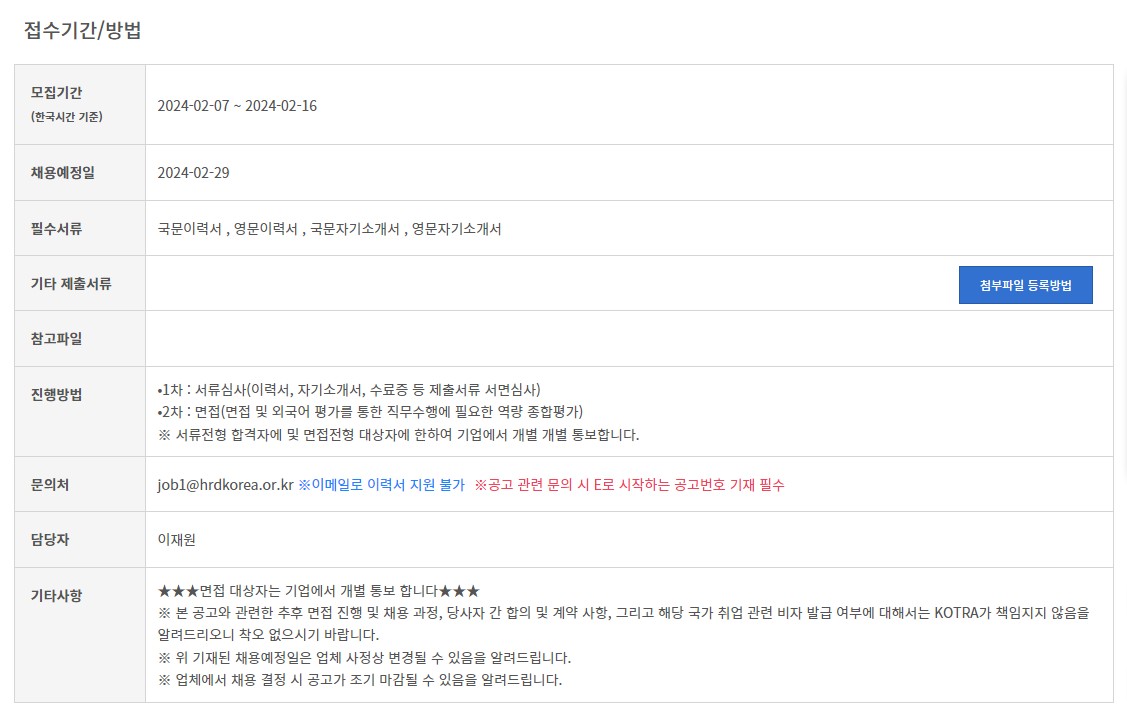This screenshot has width=1127, height=716.
Task: Click the 채용예정일 row label
Action: [x=63, y=173]
